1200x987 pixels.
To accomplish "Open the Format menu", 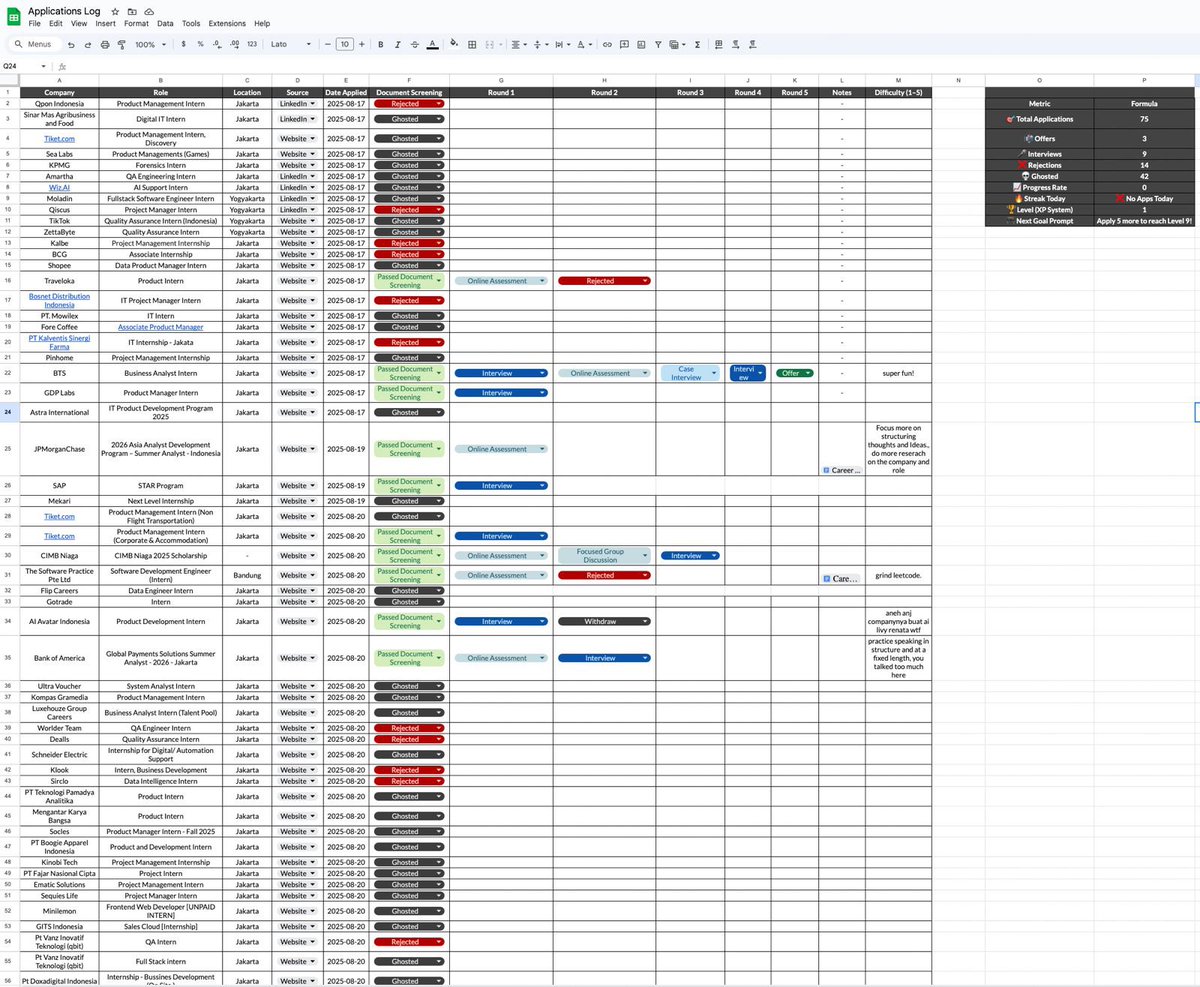I will pyautogui.click(x=136, y=23).
